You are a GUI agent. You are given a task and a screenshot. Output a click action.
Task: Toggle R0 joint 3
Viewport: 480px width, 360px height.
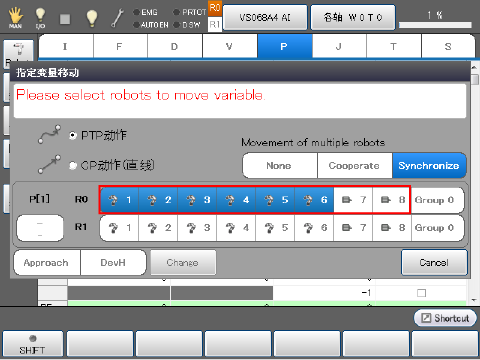coord(197,200)
